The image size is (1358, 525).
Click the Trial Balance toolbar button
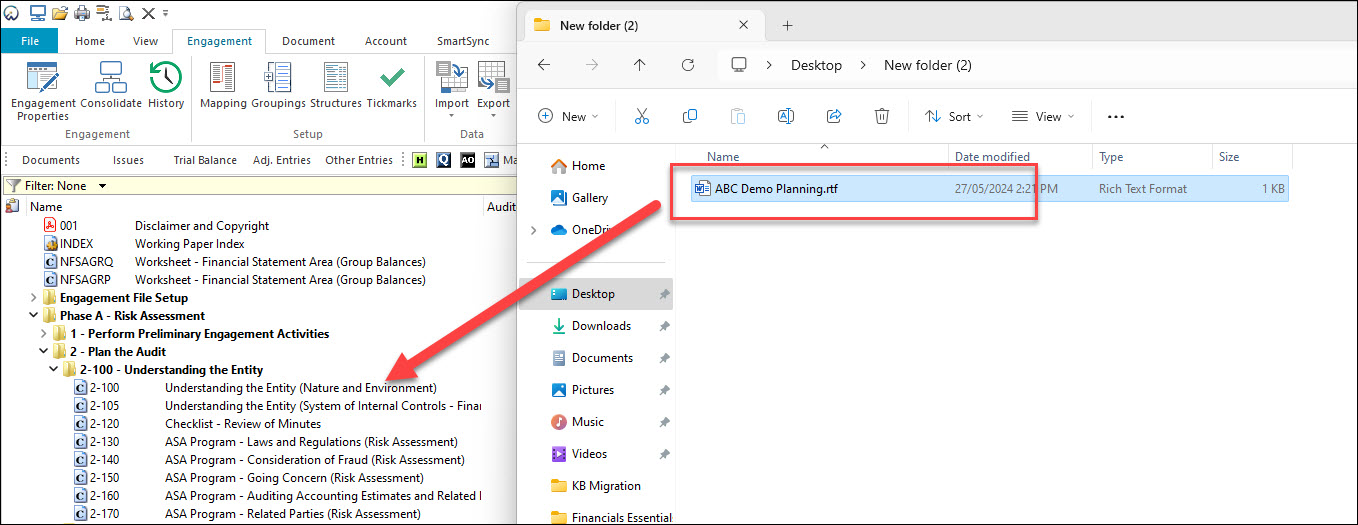pos(205,160)
